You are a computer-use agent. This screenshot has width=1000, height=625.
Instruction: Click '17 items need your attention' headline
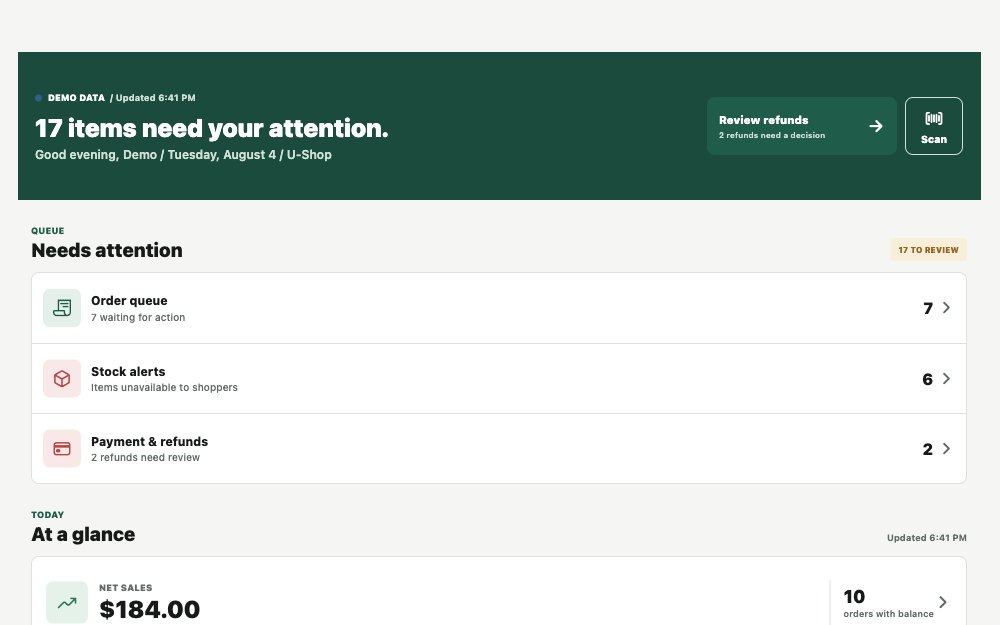[x=211, y=128]
